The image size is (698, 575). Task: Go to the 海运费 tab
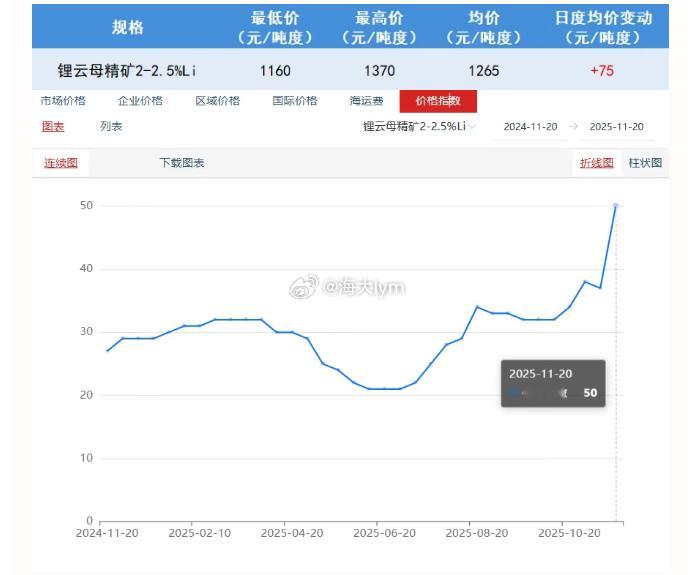tap(366, 101)
